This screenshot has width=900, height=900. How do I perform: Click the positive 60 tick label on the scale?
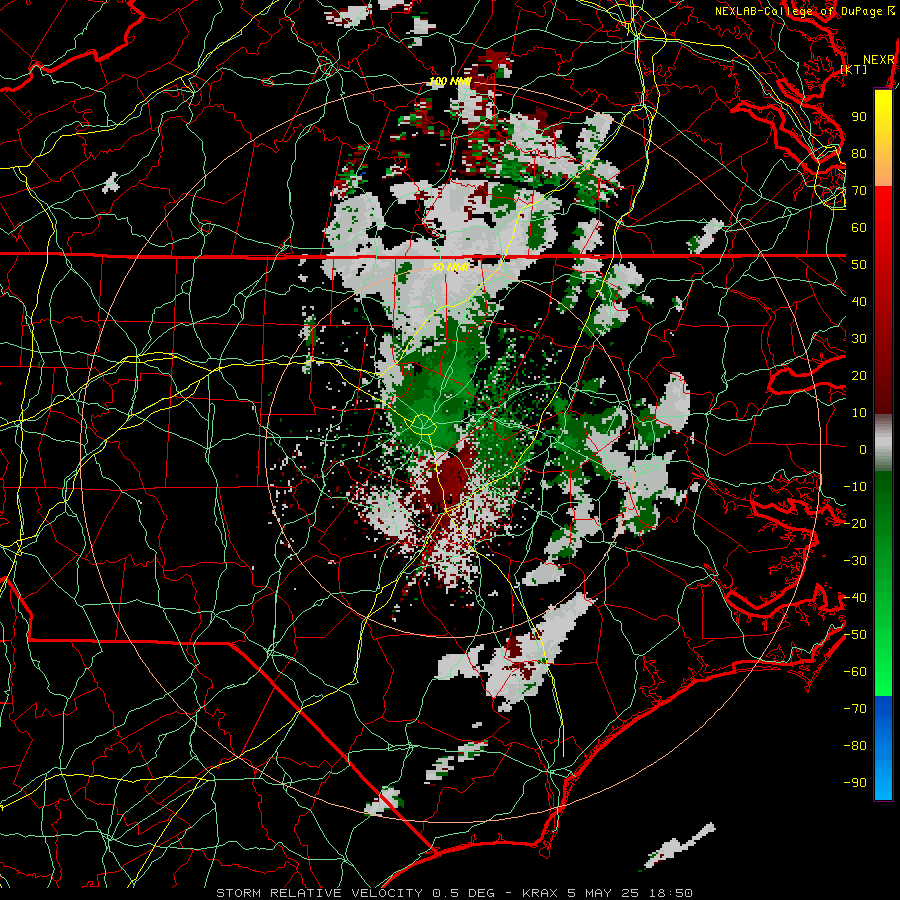pos(859,227)
